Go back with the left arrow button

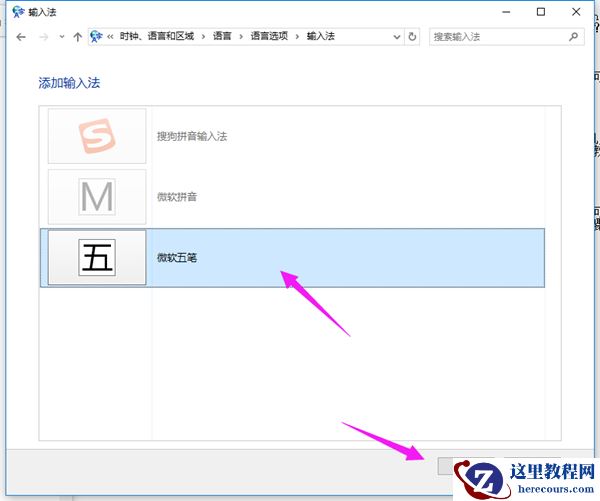coord(21,37)
